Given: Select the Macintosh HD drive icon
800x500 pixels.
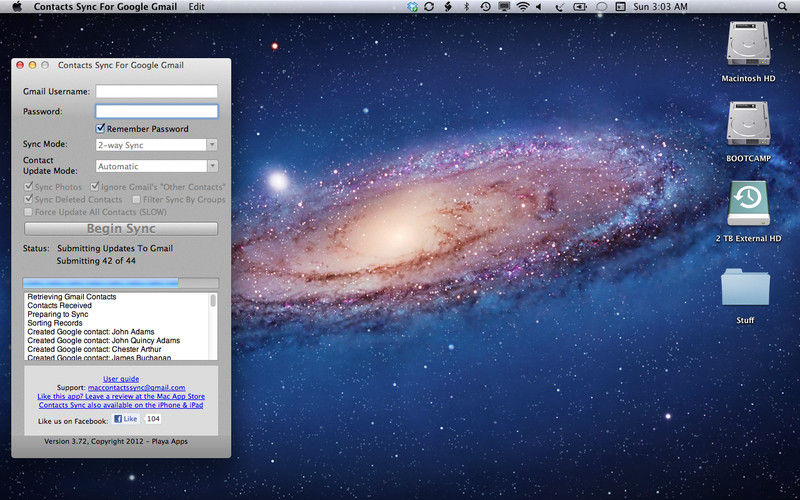Looking at the screenshot, I should coord(748,43).
